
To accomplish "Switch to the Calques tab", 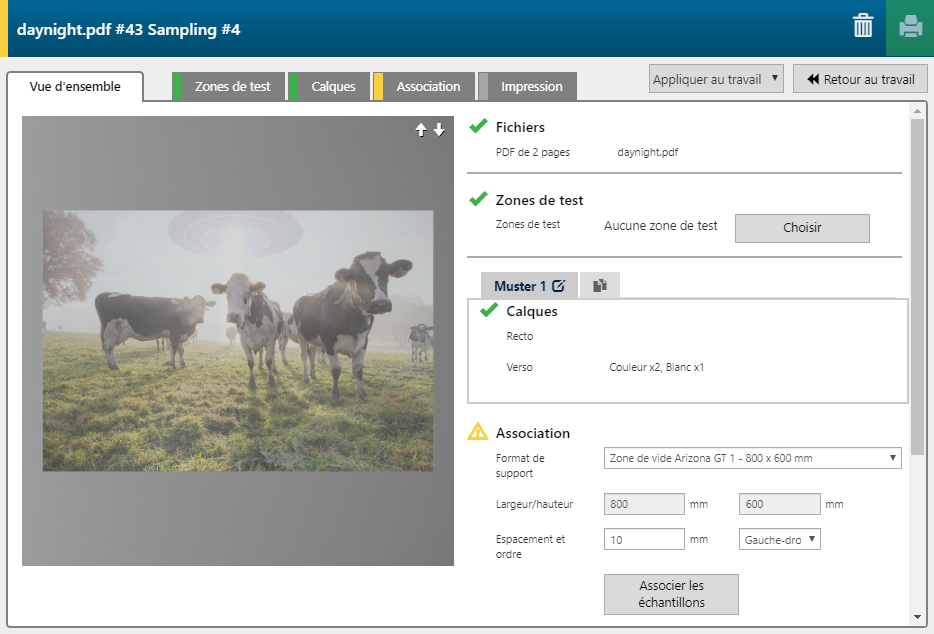I will [332, 87].
